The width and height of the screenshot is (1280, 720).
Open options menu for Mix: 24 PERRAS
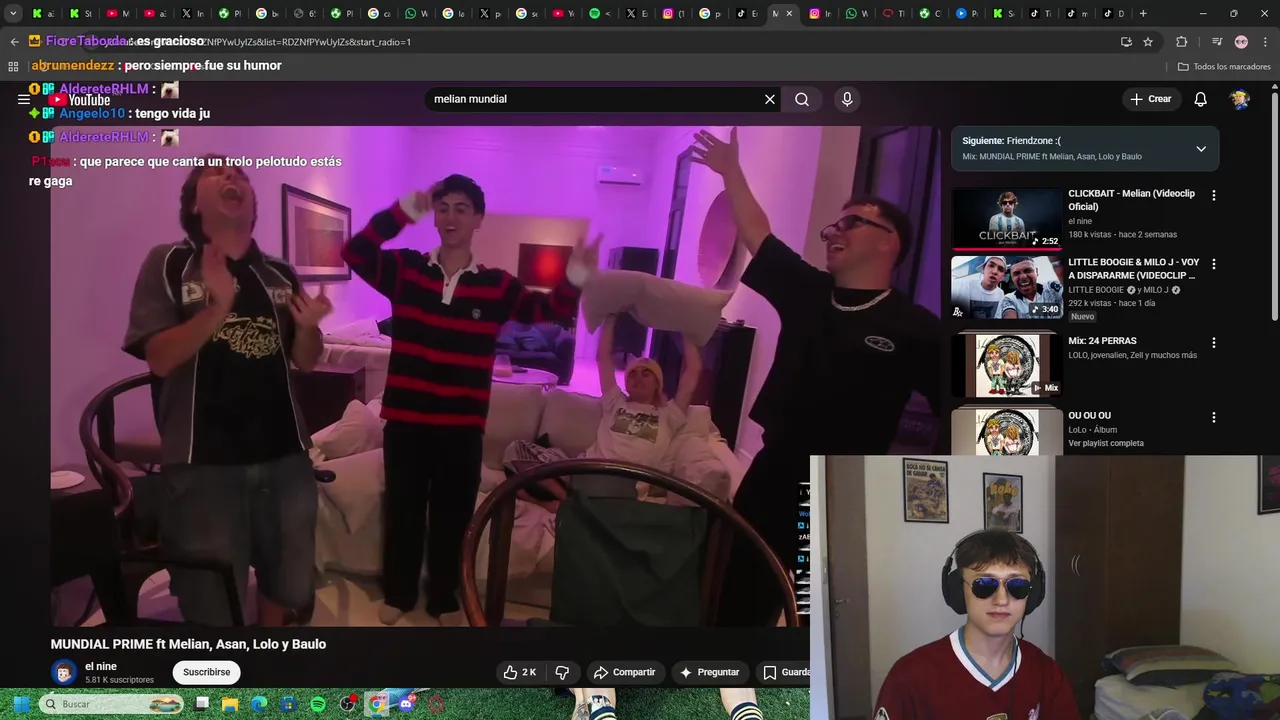1214,343
